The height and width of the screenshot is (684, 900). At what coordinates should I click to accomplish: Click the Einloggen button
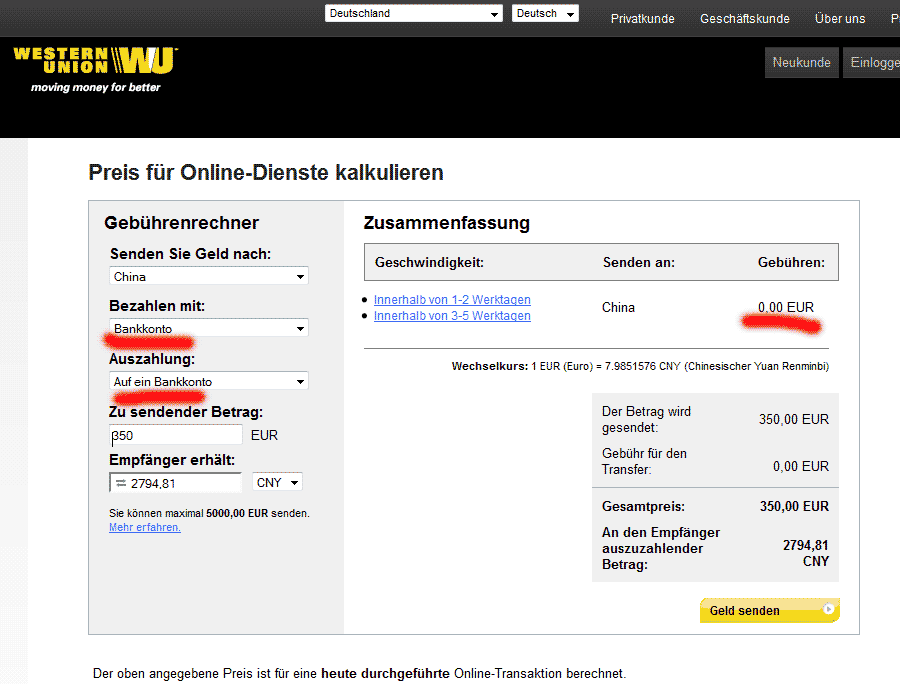coord(874,62)
